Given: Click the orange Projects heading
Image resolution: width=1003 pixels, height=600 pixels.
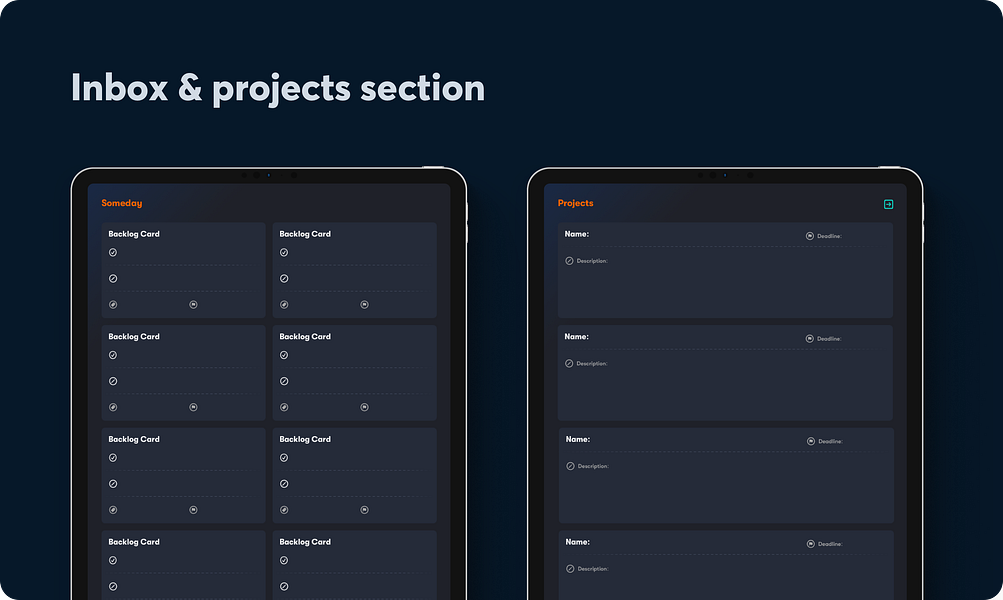Looking at the screenshot, I should (576, 203).
